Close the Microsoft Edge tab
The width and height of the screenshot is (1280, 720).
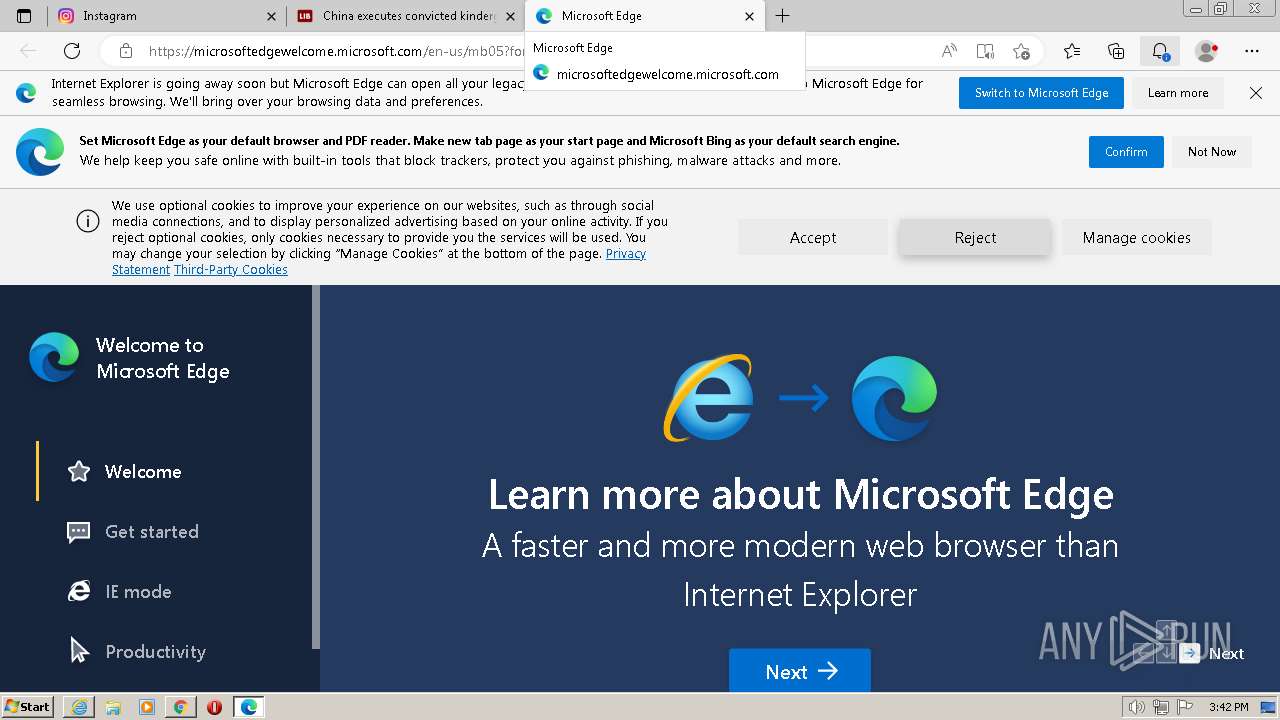click(x=750, y=16)
